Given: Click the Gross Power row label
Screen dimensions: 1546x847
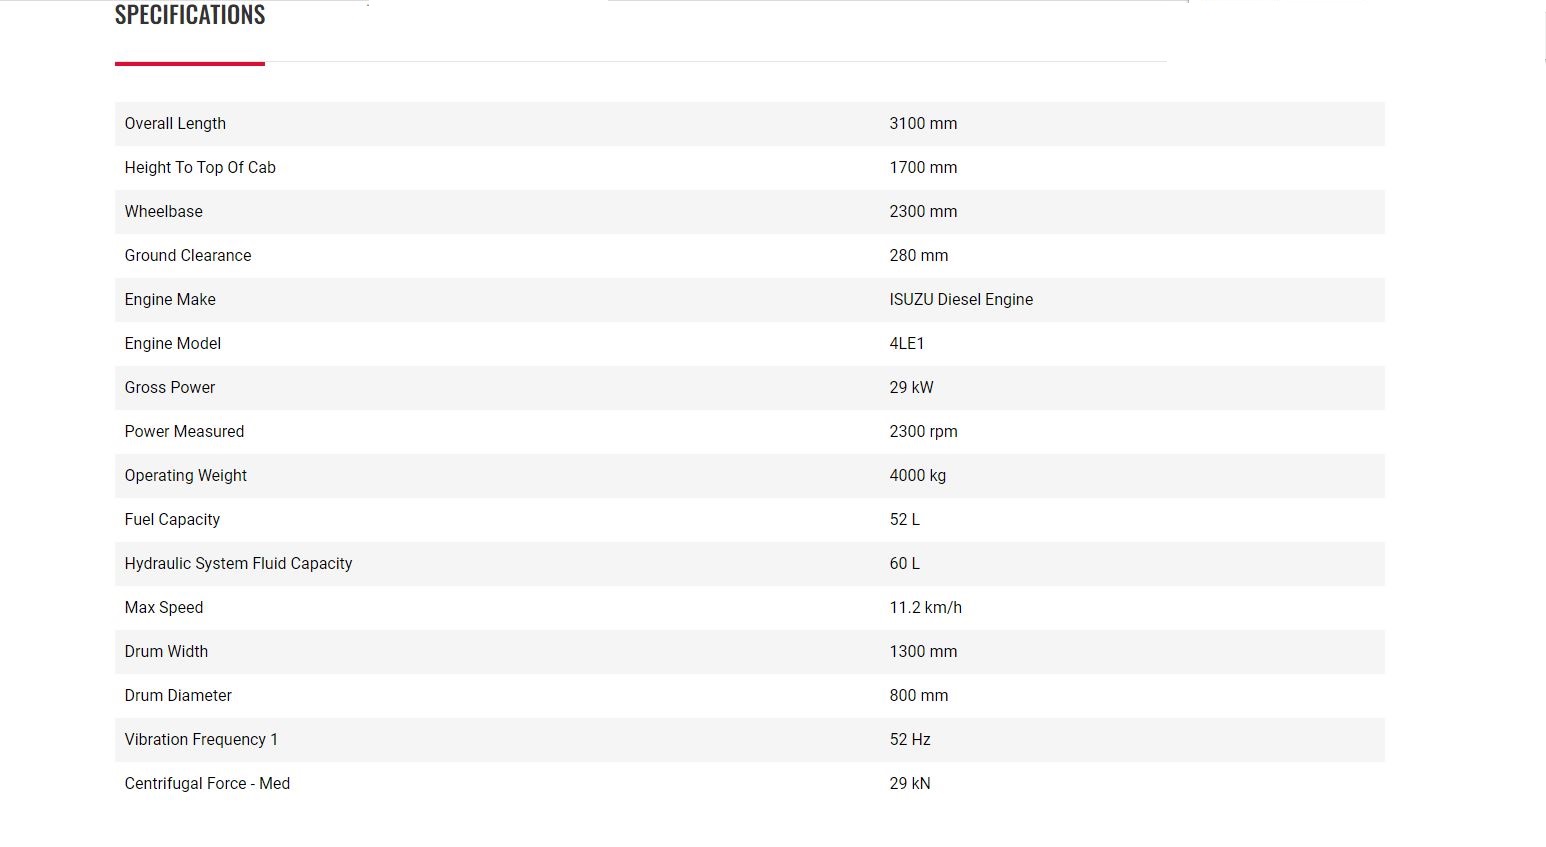Looking at the screenshot, I should 170,388.
